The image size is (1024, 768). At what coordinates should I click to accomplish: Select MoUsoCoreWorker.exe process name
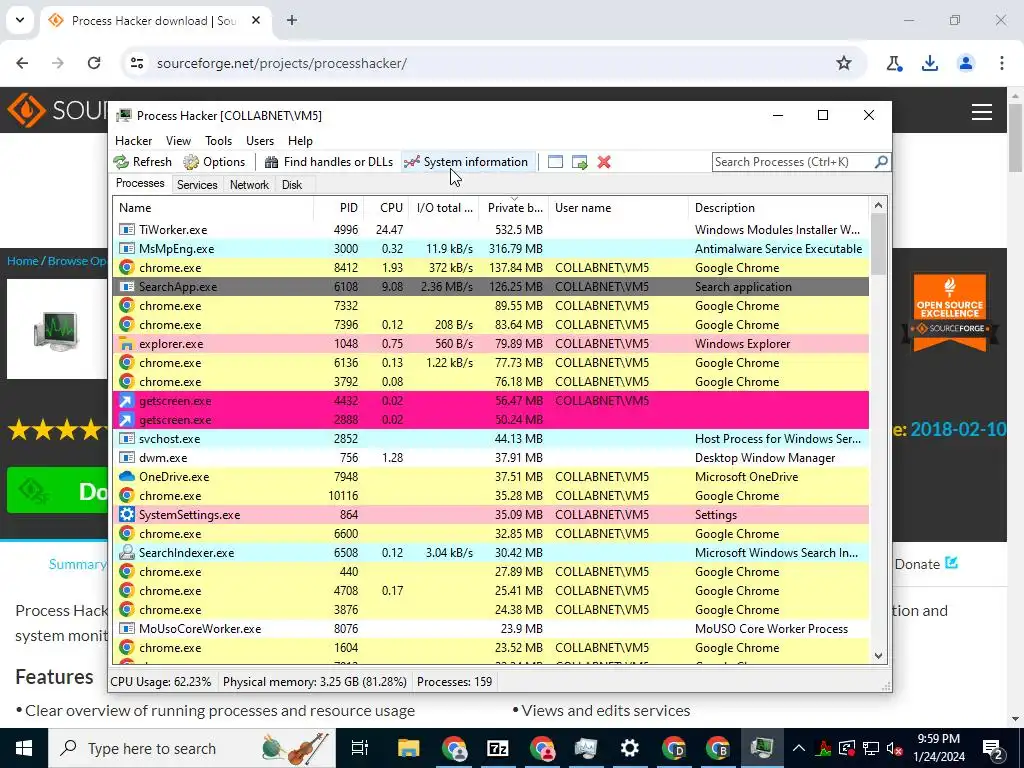(x=200, y=629)
